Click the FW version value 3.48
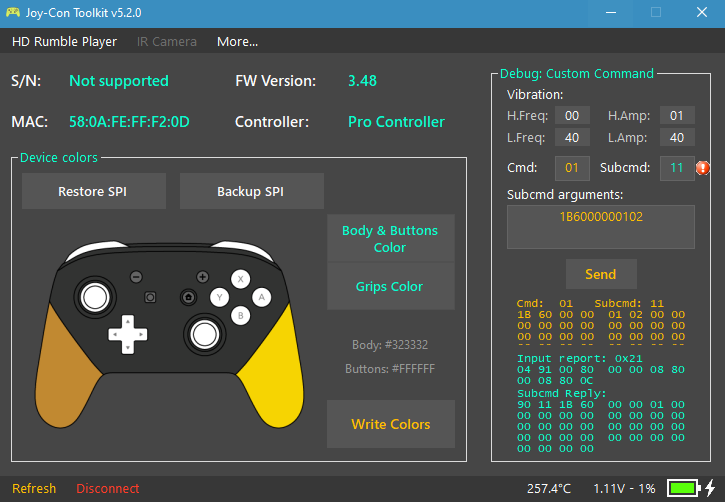725x502 pixels. click(362, 81)
